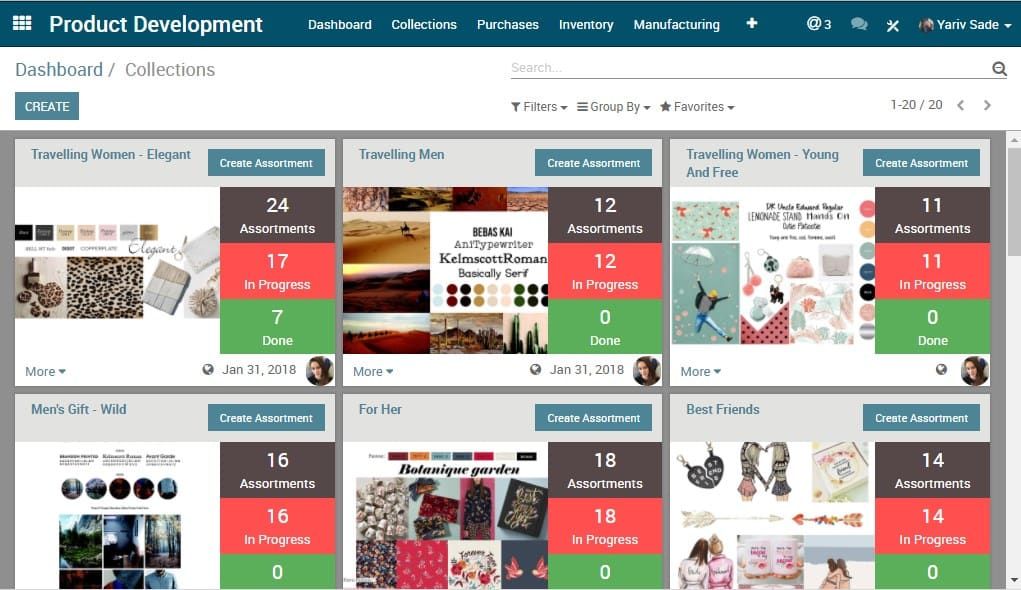The width and height of the screenshot is (1021, 590).
Task: Expand the Filters dropdown
Action: pos(539,107)
